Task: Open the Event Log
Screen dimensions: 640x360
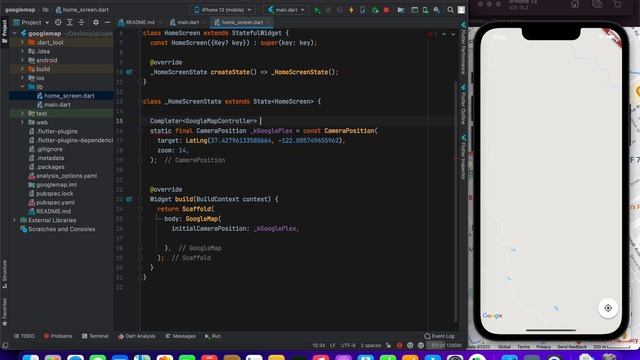Action: [439, 336]
